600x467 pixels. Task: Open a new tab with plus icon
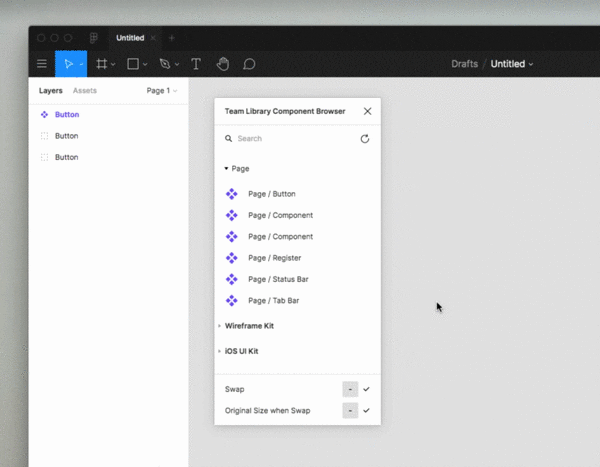tap(172, 38)
